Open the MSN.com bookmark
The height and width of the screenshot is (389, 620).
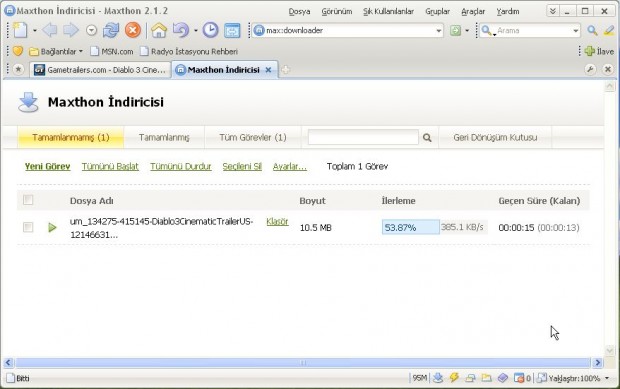tap(112, 51)
